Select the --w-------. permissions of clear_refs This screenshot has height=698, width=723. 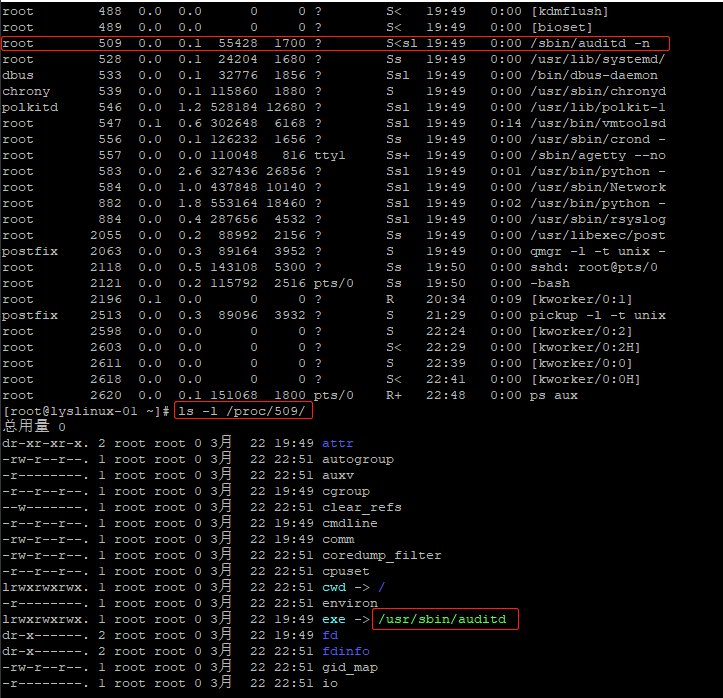click(x=45, y=508)
